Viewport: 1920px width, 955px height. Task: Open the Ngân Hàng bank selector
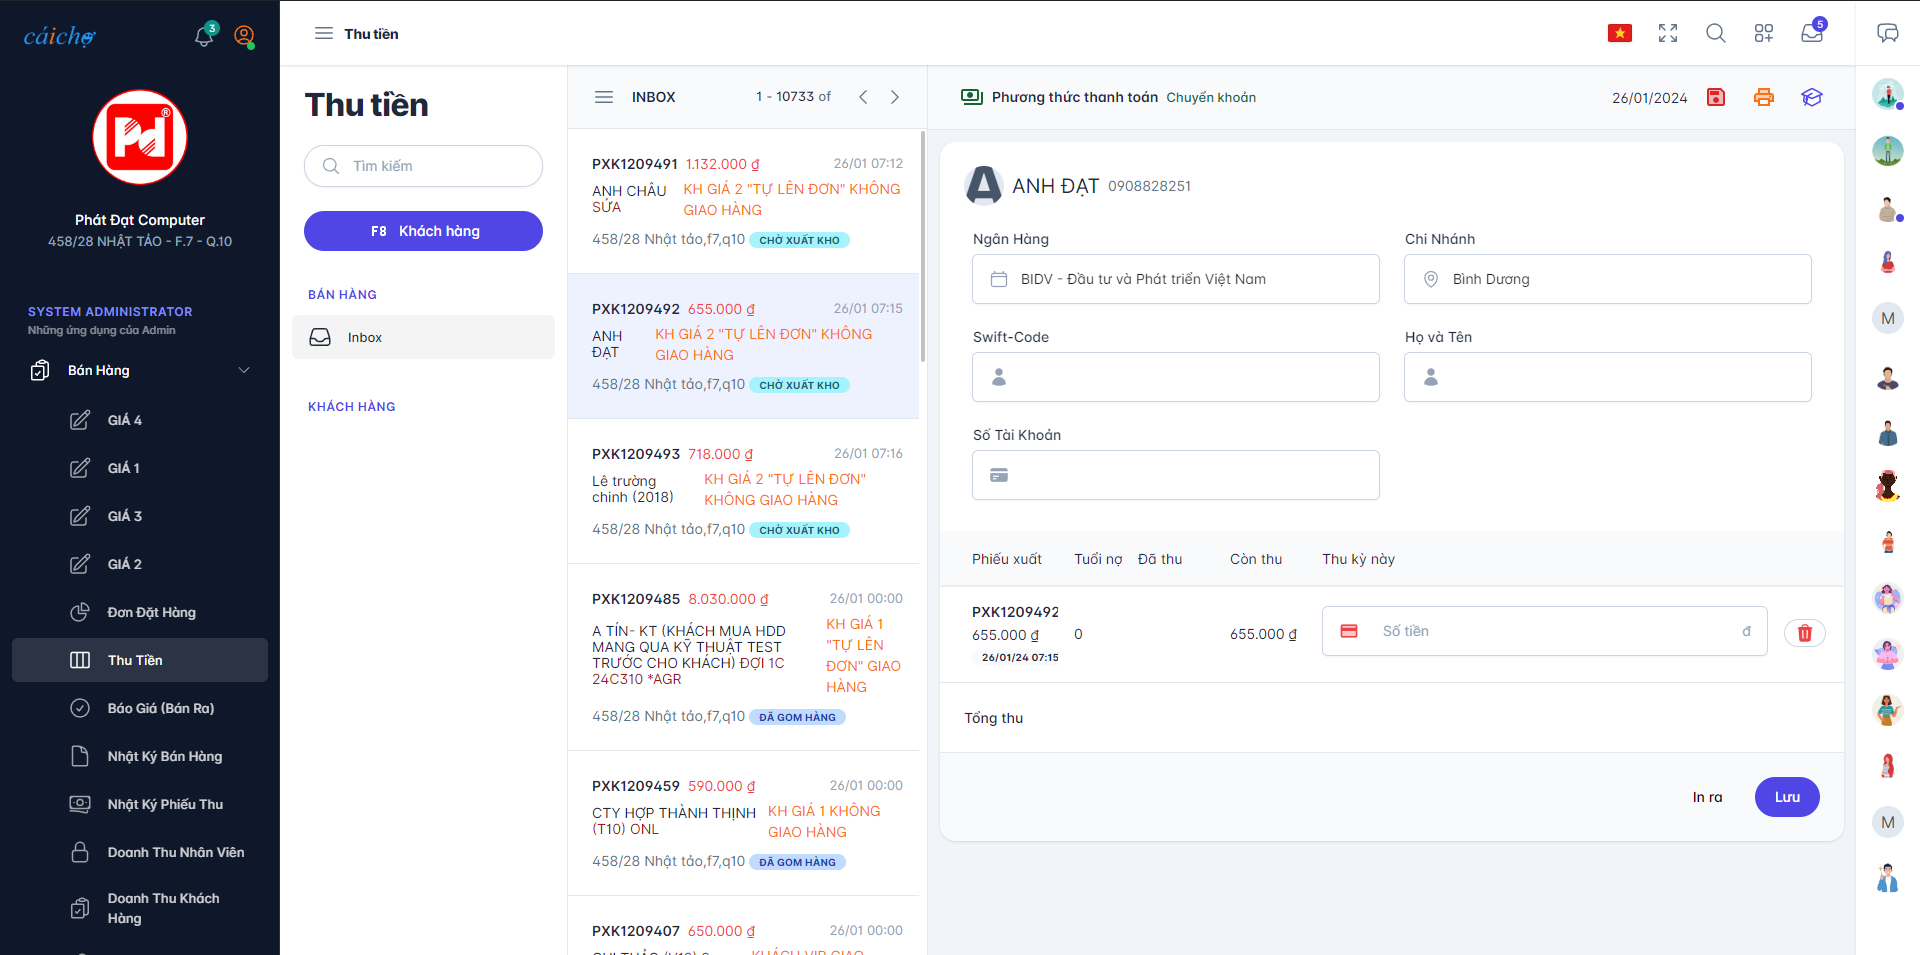tap(1175, 279)
